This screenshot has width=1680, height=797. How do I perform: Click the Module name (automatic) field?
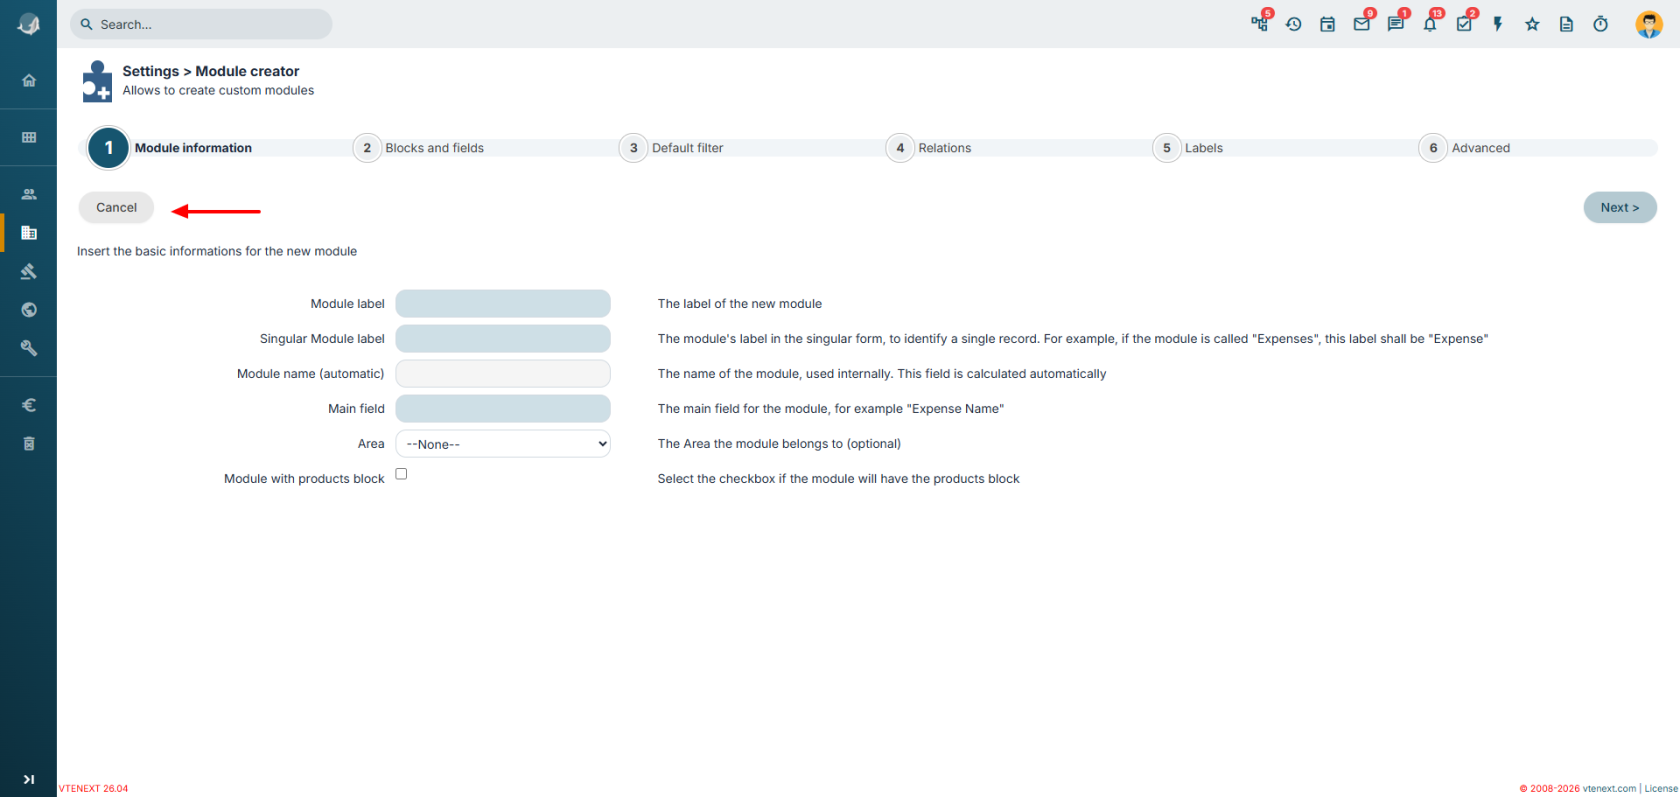[503, 374]
